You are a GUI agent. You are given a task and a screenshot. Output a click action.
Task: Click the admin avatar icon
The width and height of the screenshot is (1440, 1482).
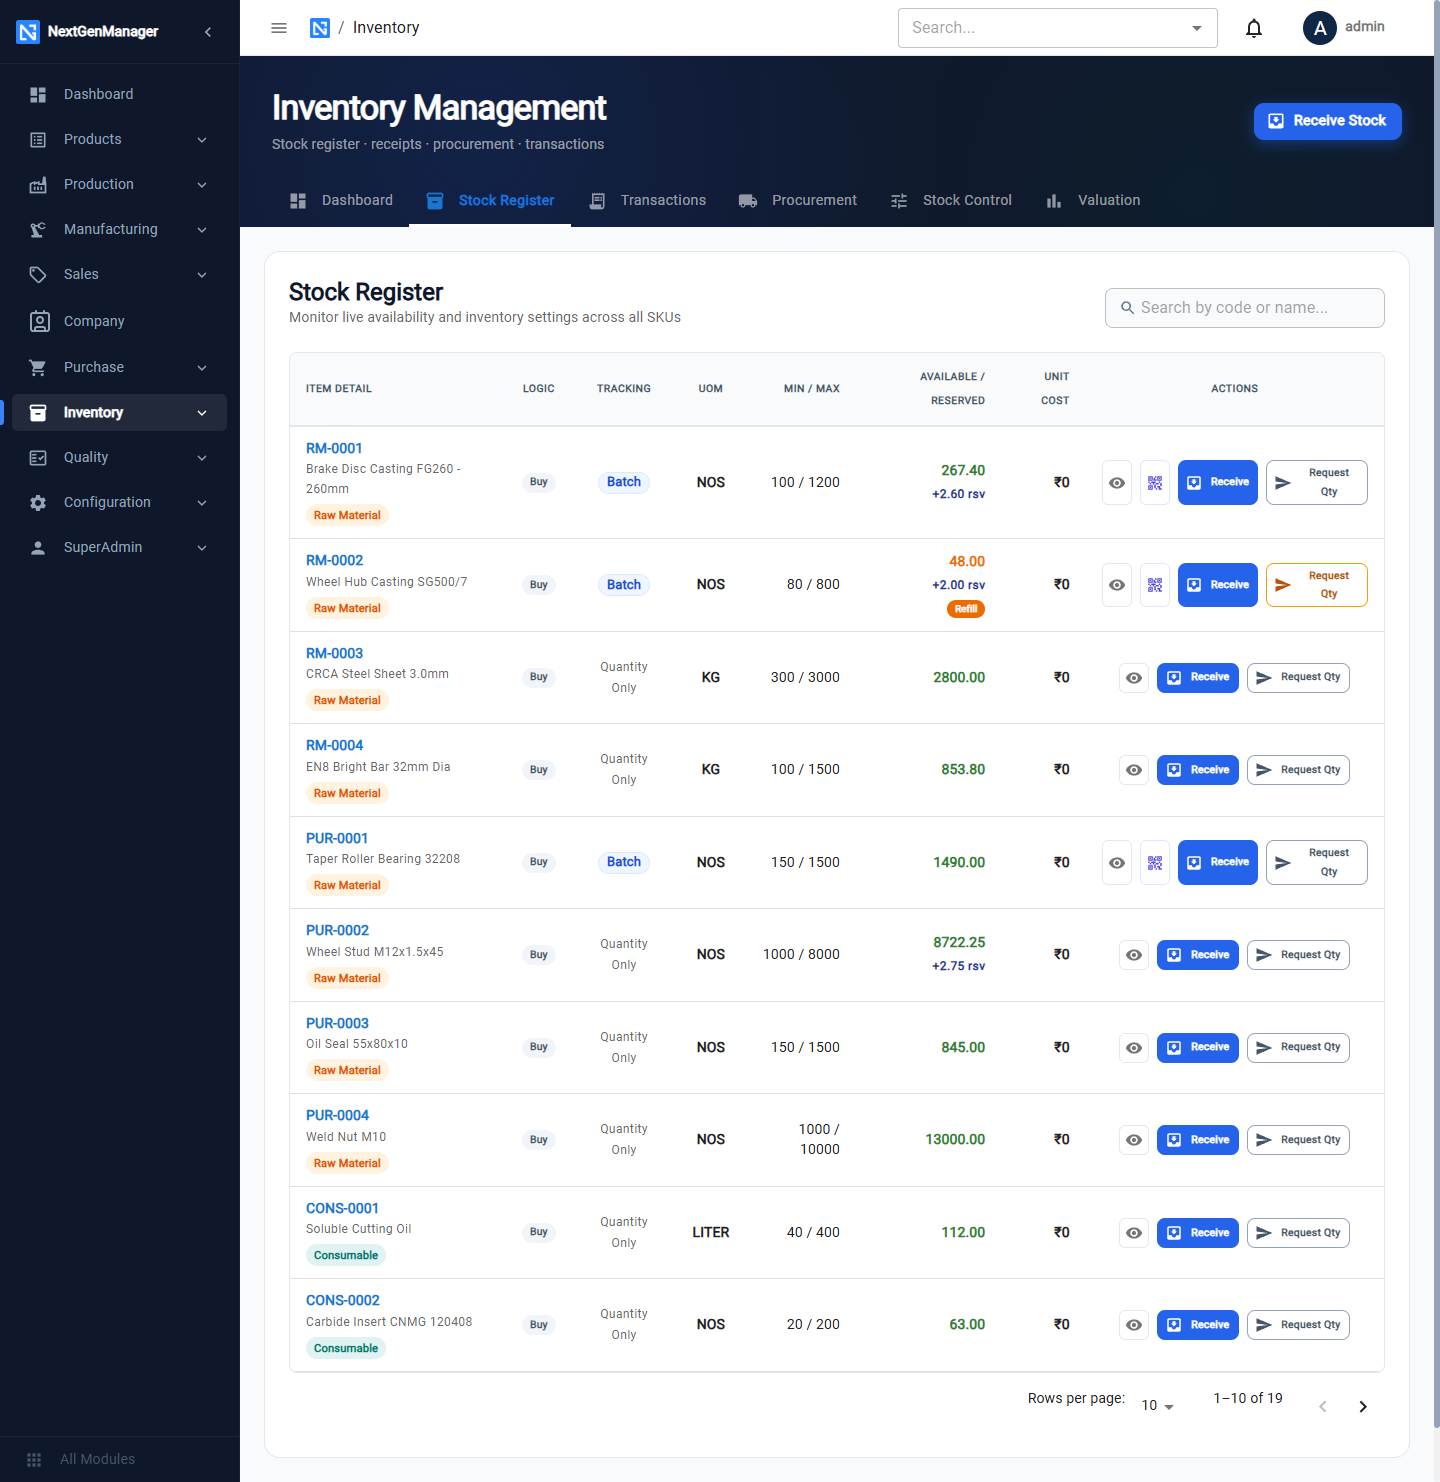[1320, 28]
